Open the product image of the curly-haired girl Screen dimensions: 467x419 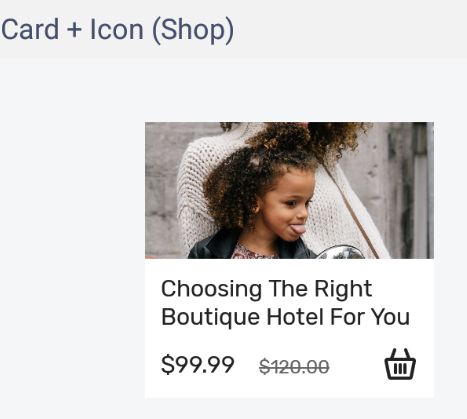pyautogui.click(x=289, y=190)
